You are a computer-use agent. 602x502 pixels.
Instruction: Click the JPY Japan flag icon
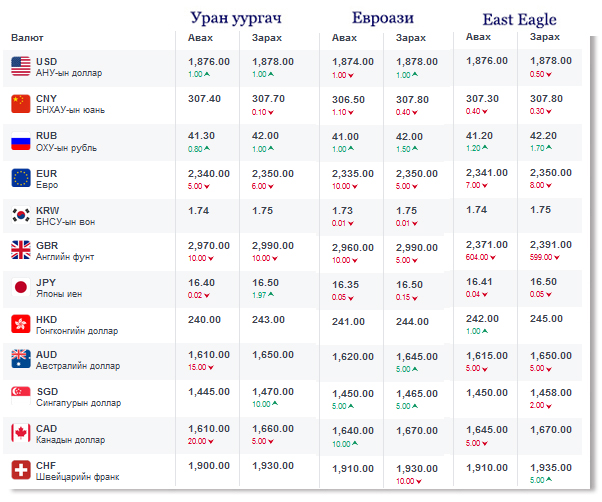(21, 288)
